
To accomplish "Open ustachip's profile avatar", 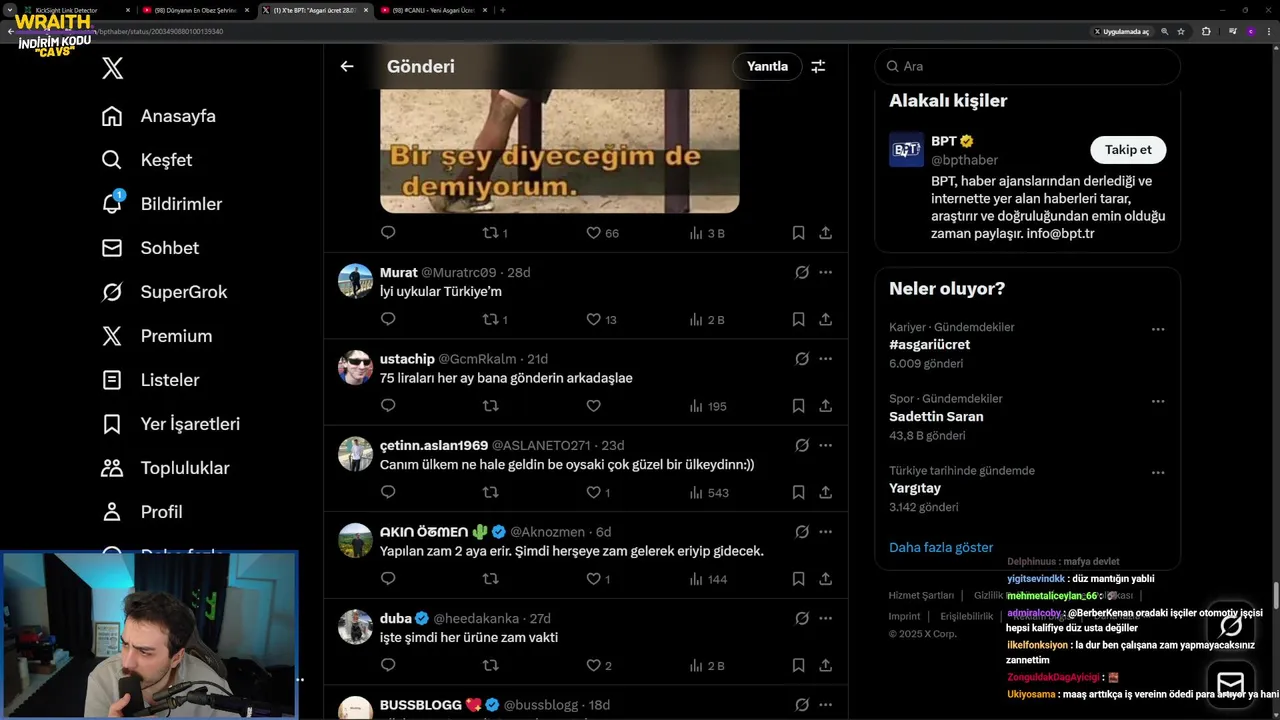I will point(355,367).
